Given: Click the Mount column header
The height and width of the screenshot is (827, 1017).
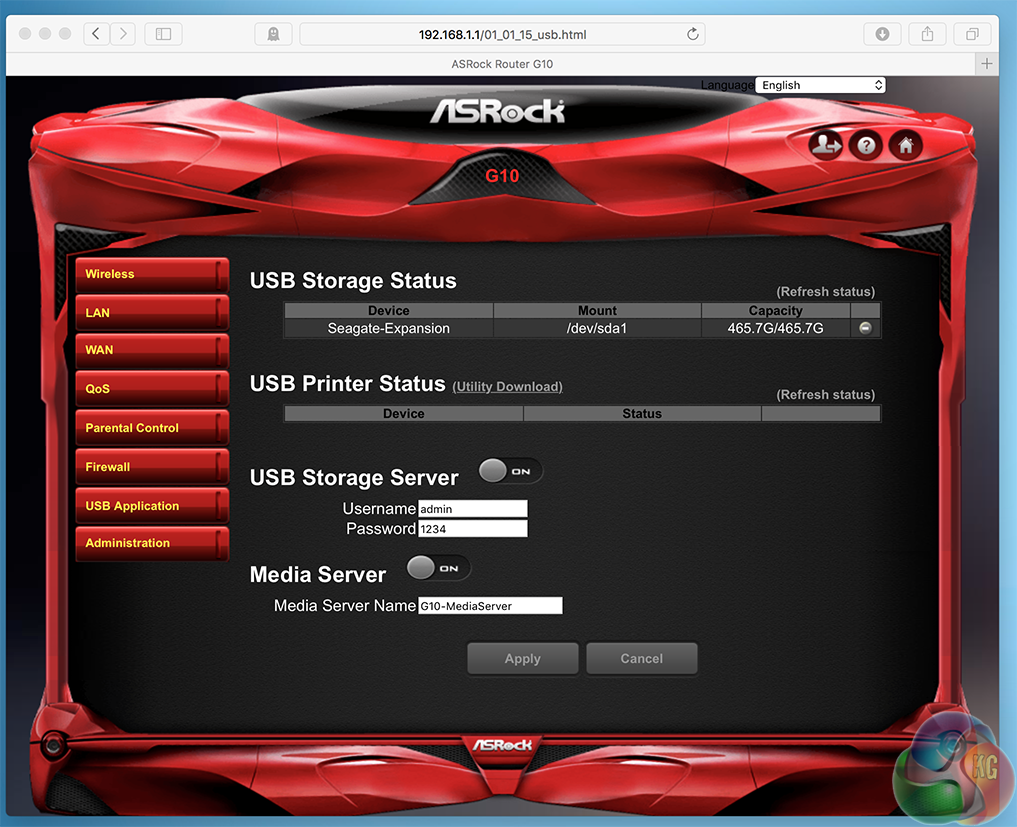Looking at the screenshot, I should tap(597, 311).
